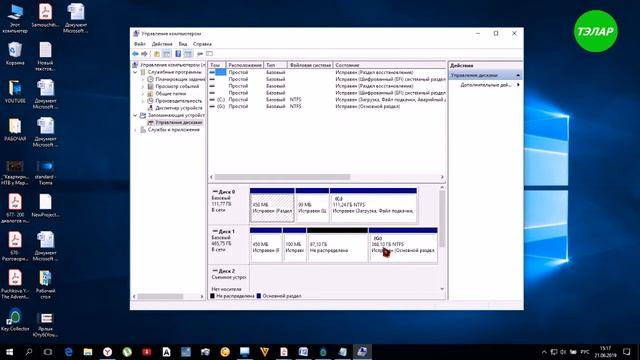
Task: Open taskbar Search magnifier
Action: coord(29,352)
